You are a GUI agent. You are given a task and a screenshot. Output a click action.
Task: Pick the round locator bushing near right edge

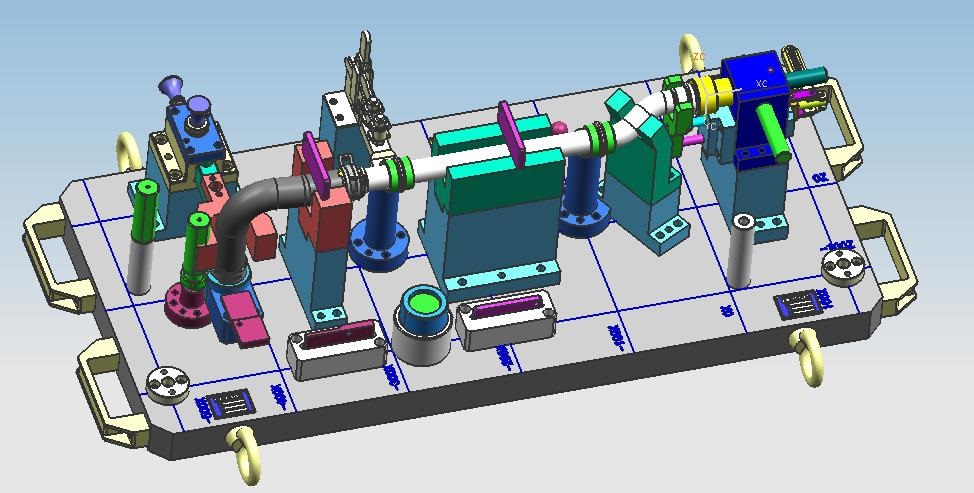843,266
